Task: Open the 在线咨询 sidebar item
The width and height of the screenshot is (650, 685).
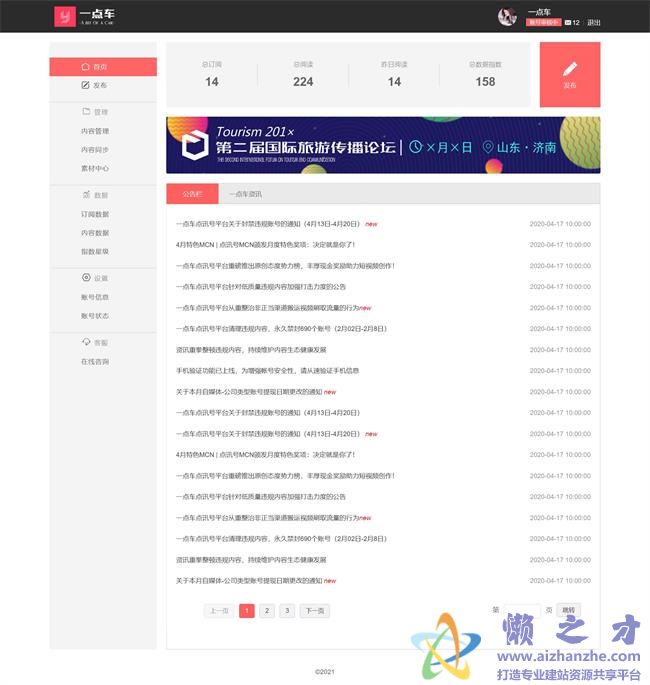Action: tap(95, 361)
